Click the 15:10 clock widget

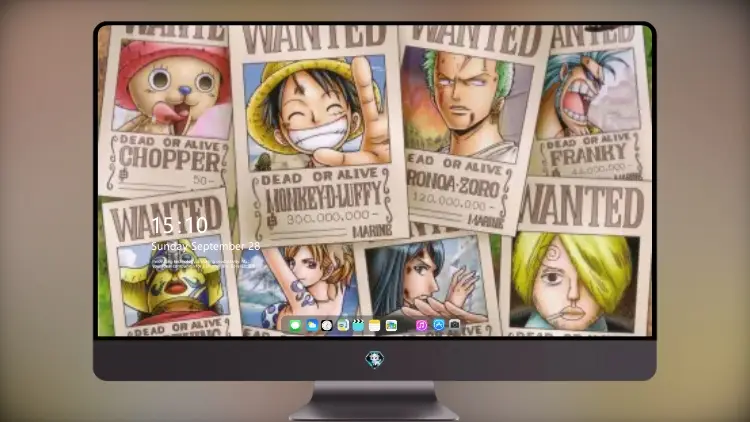click(179, 225)
